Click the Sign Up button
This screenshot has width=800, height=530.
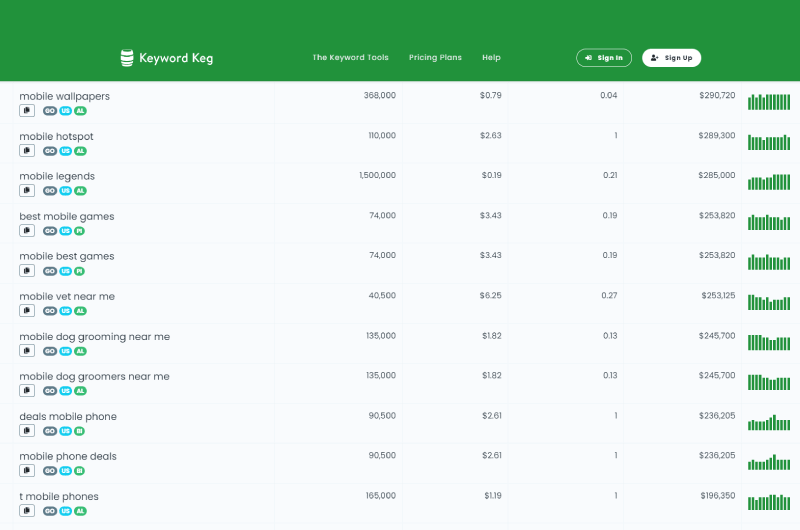coord(671,58)
